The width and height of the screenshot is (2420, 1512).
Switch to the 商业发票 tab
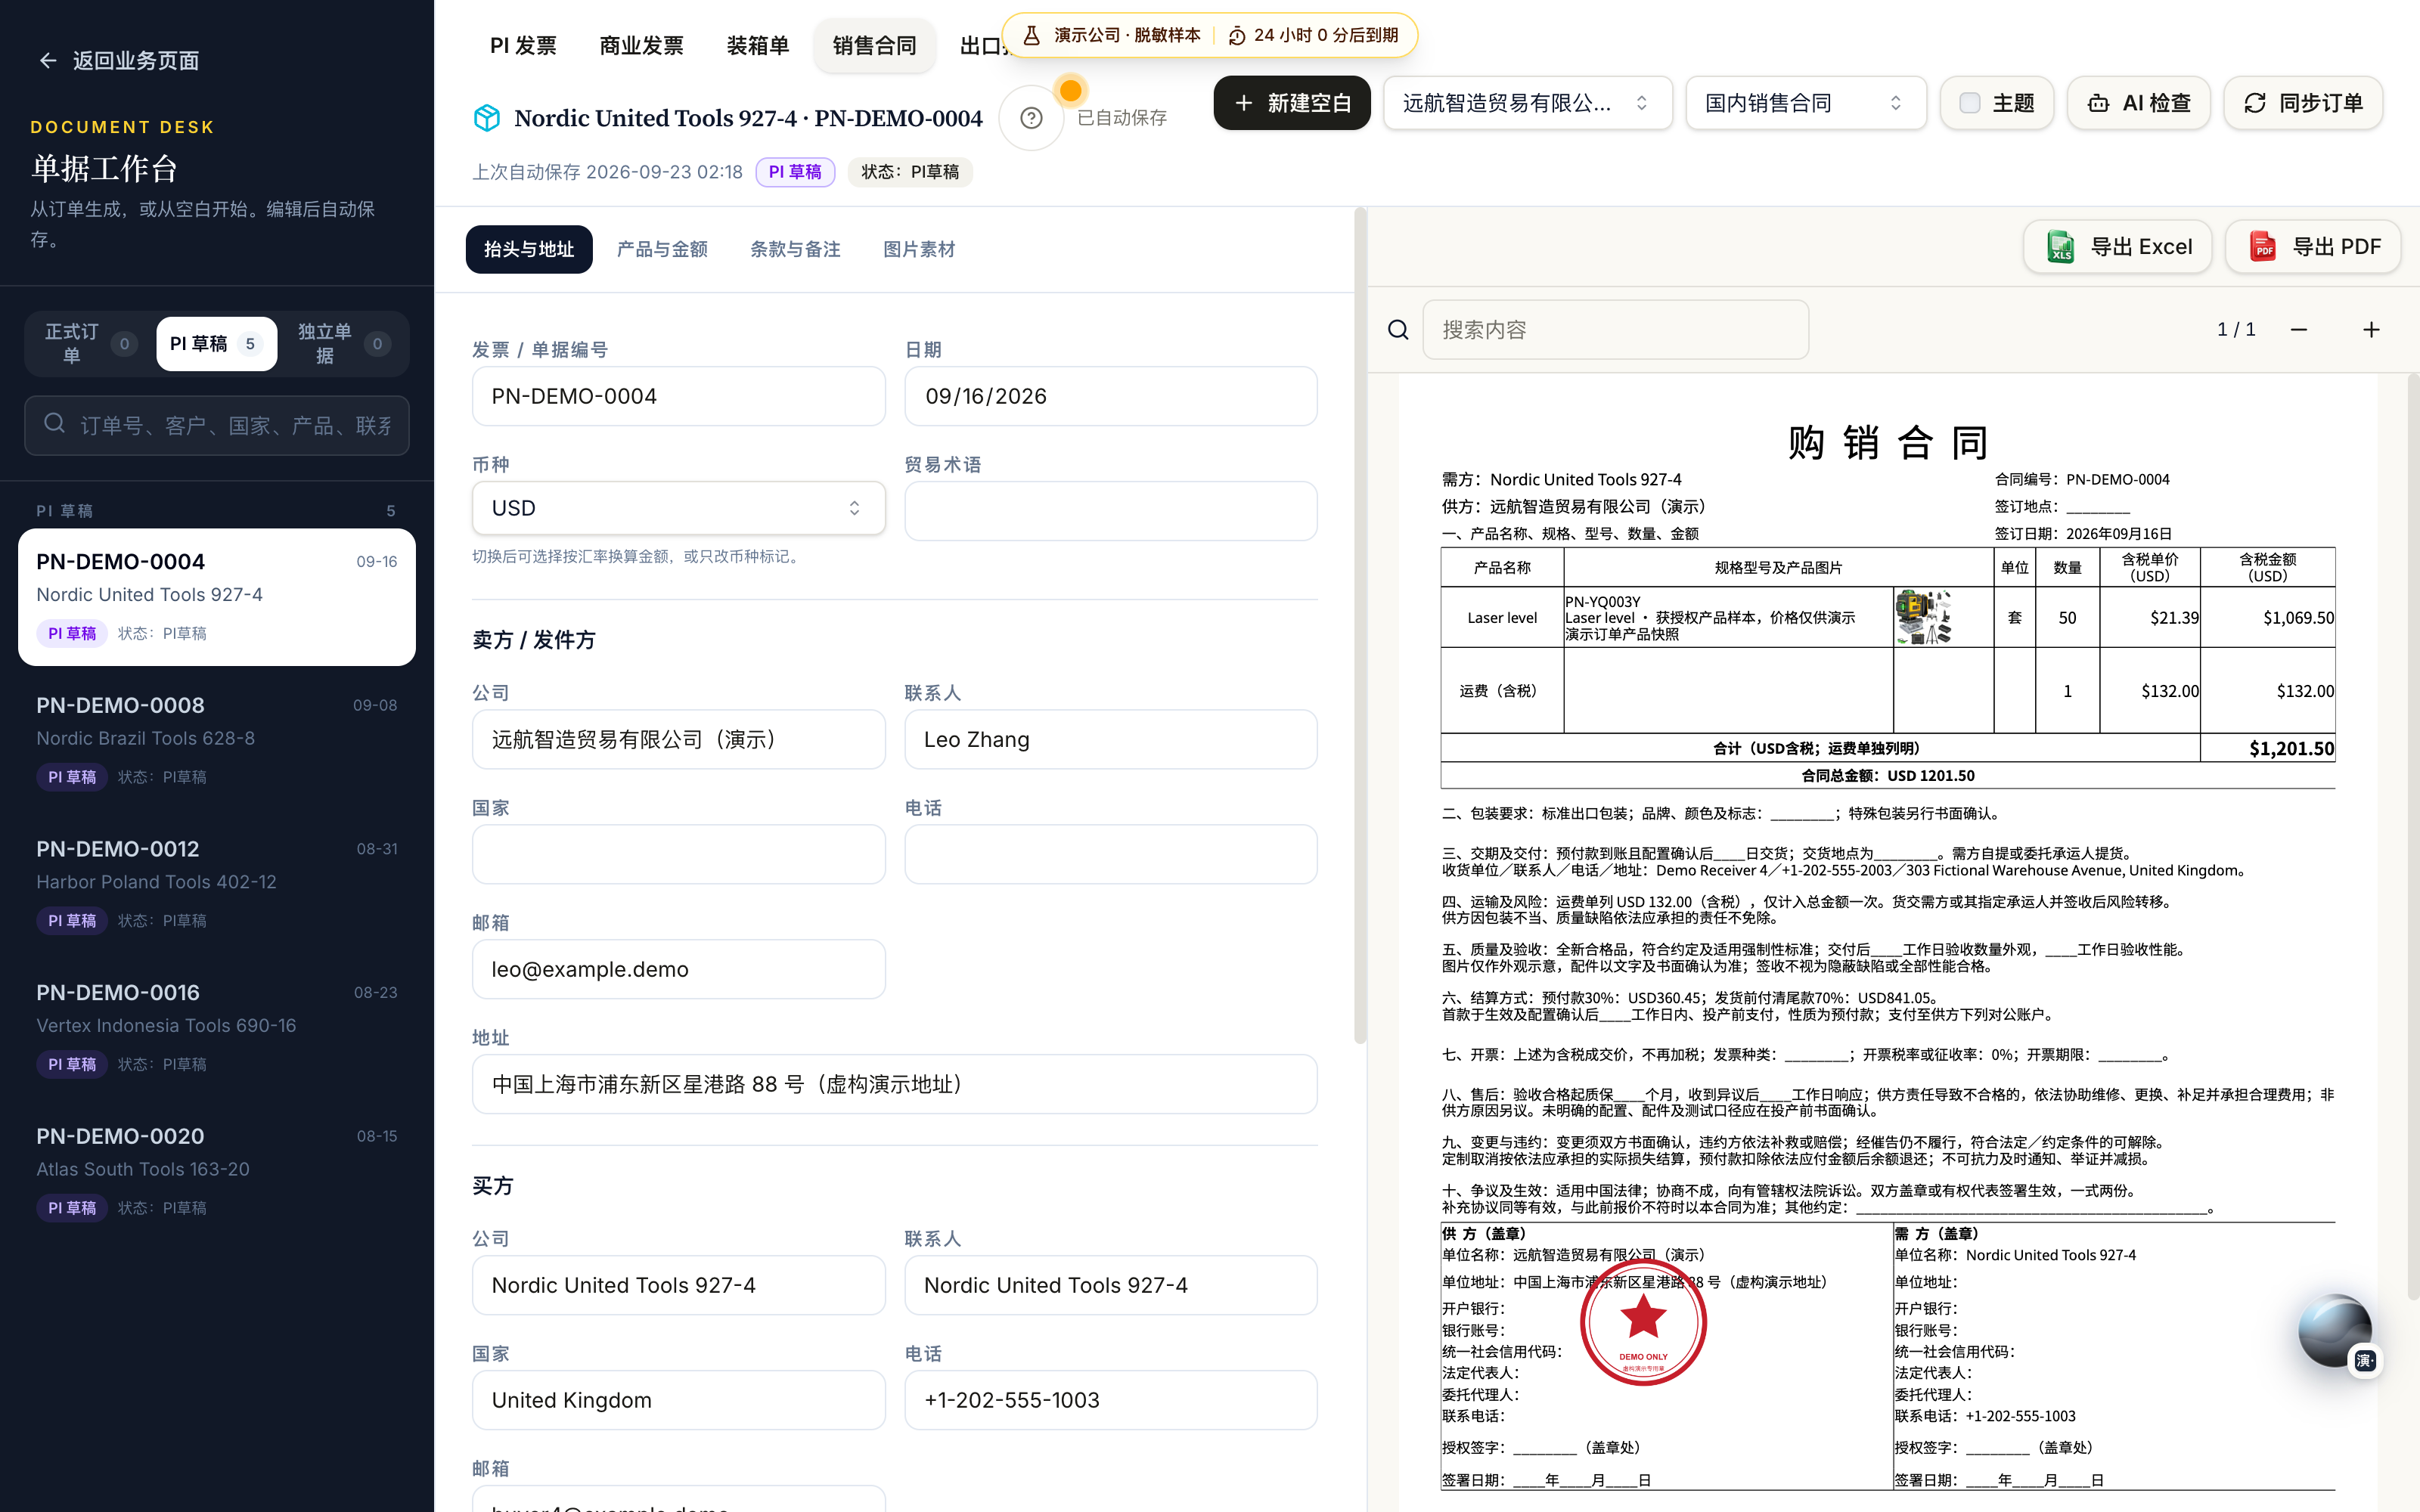641,45
